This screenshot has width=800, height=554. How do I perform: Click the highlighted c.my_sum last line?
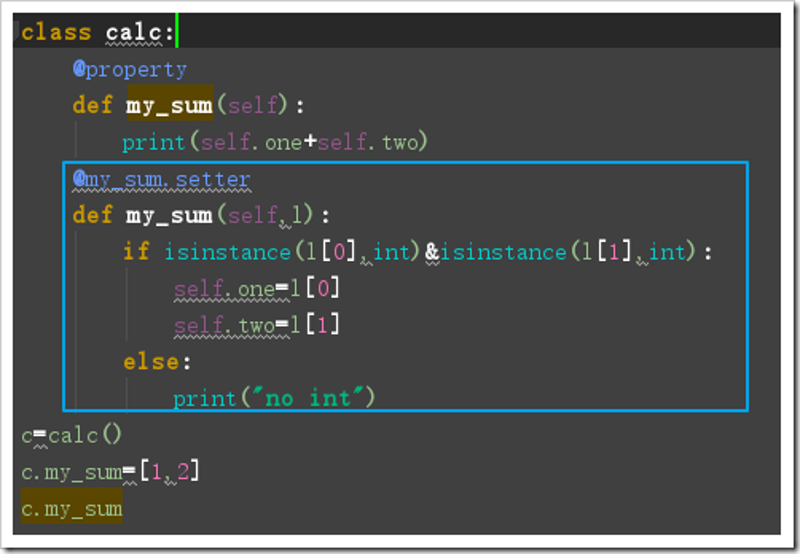pos(71,508)
